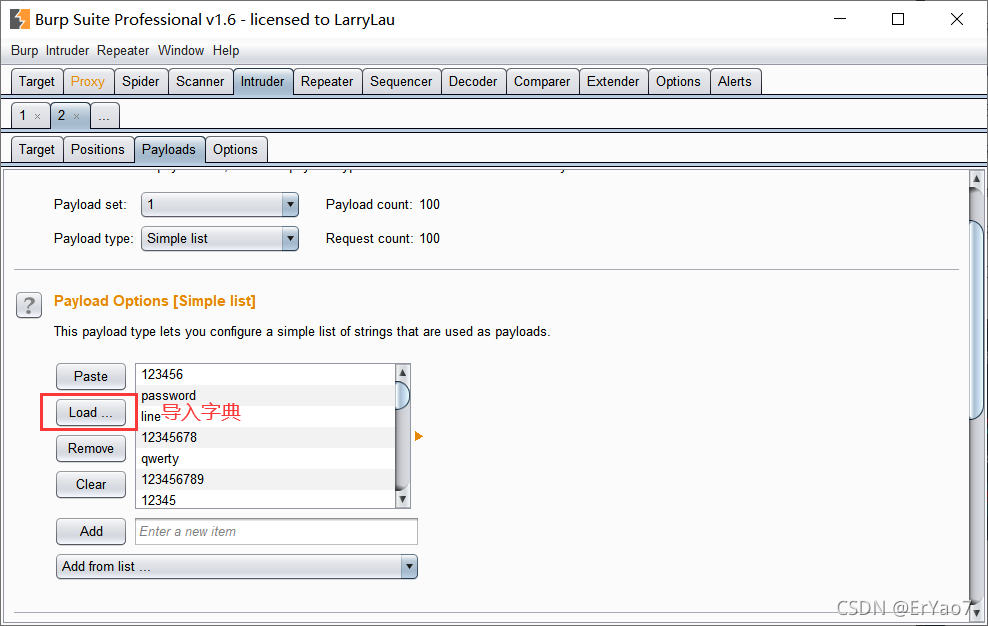Open the Repeater menu in menu bar
988x626 pixels.
(123, 50)
